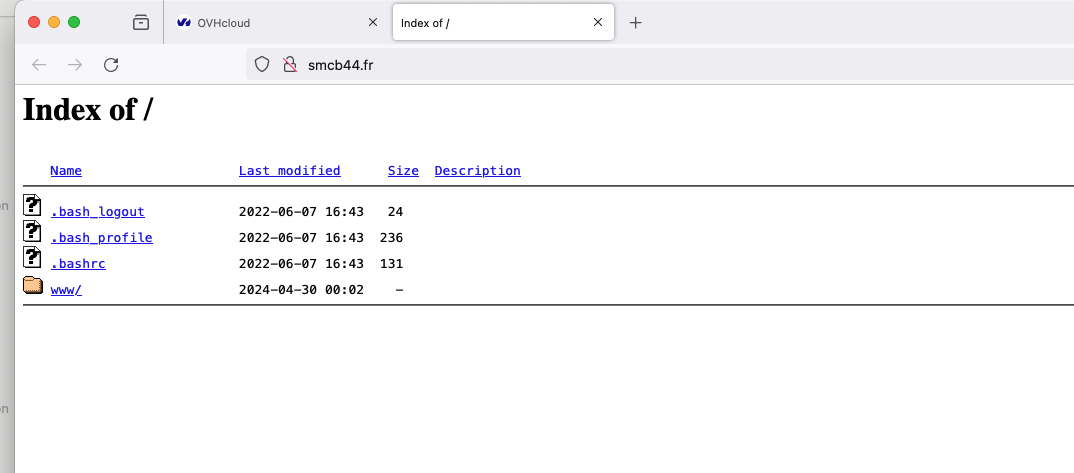Screen dimensions: 1074x473
Task: Sort listing by Size column
Action: [x=403, y=170]
